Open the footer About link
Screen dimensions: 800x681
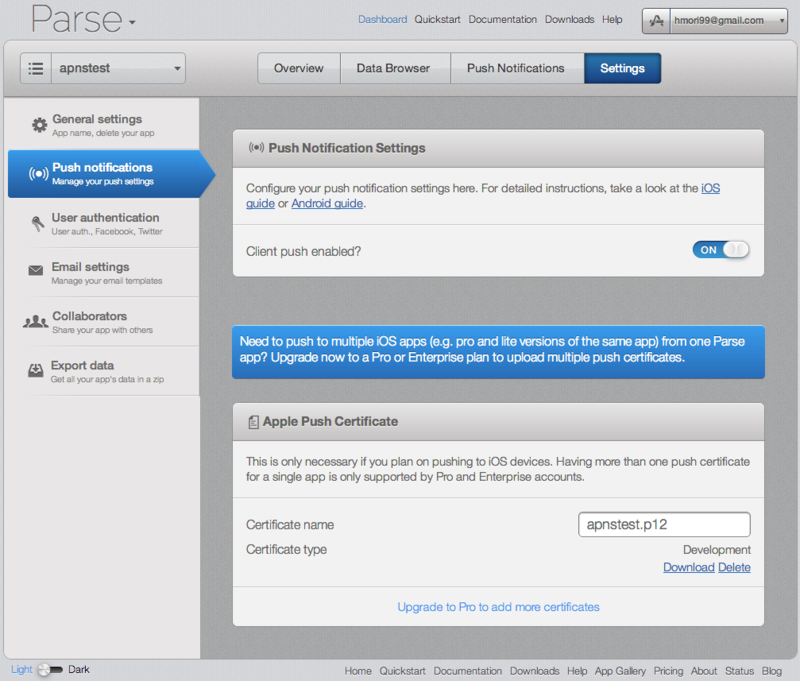tap(704, 671)
